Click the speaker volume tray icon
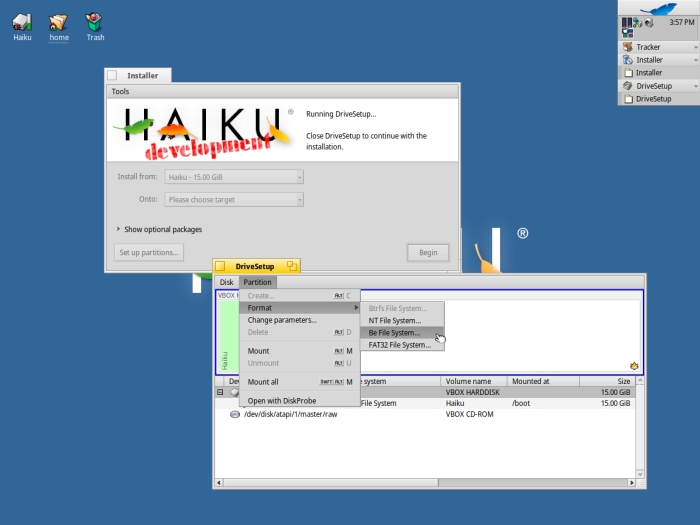 648,22
